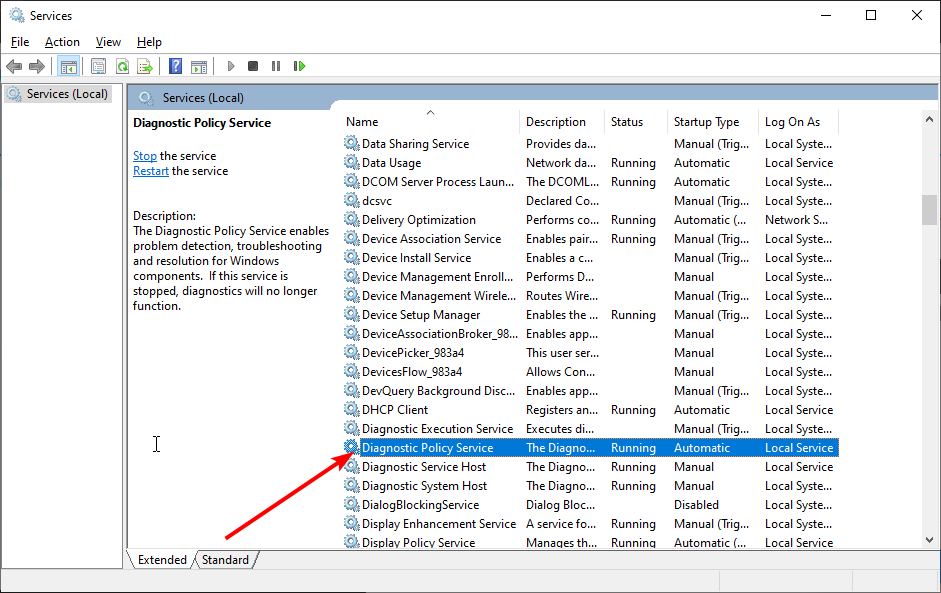Switch to the Standard tab

click(x=226, y=559)
